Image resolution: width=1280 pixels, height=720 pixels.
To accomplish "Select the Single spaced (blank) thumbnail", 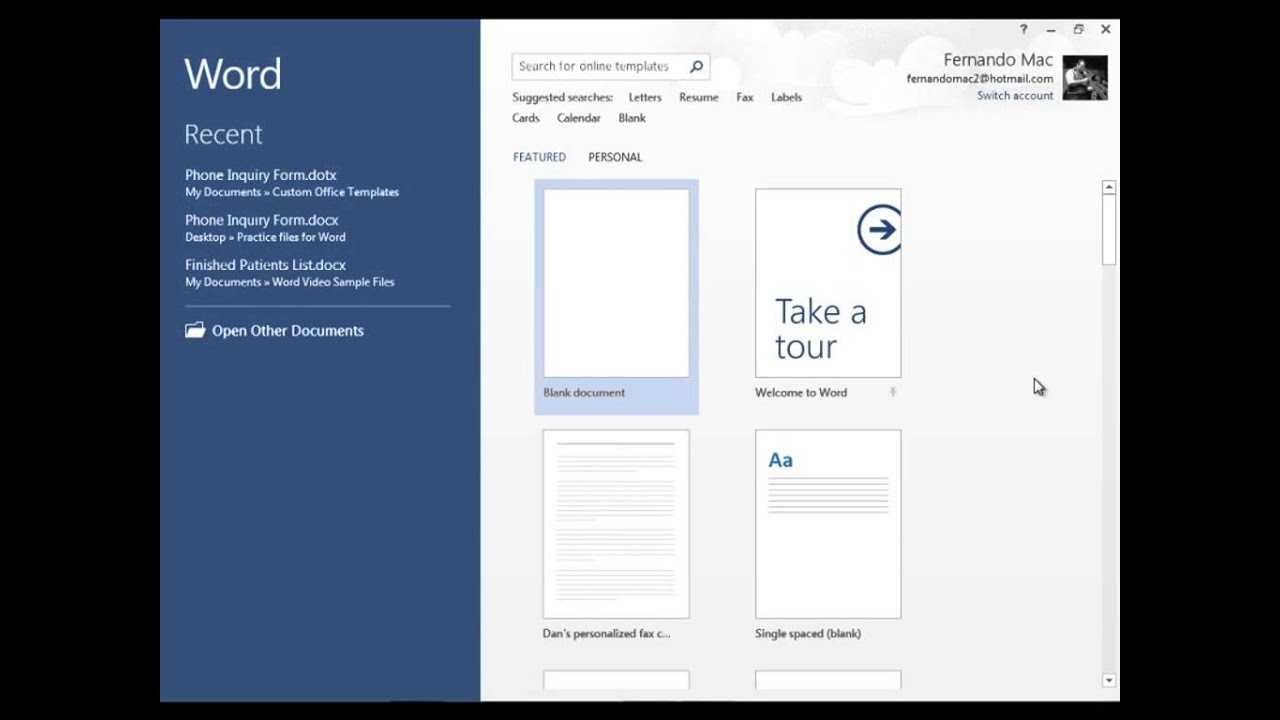I will point(828,524).
